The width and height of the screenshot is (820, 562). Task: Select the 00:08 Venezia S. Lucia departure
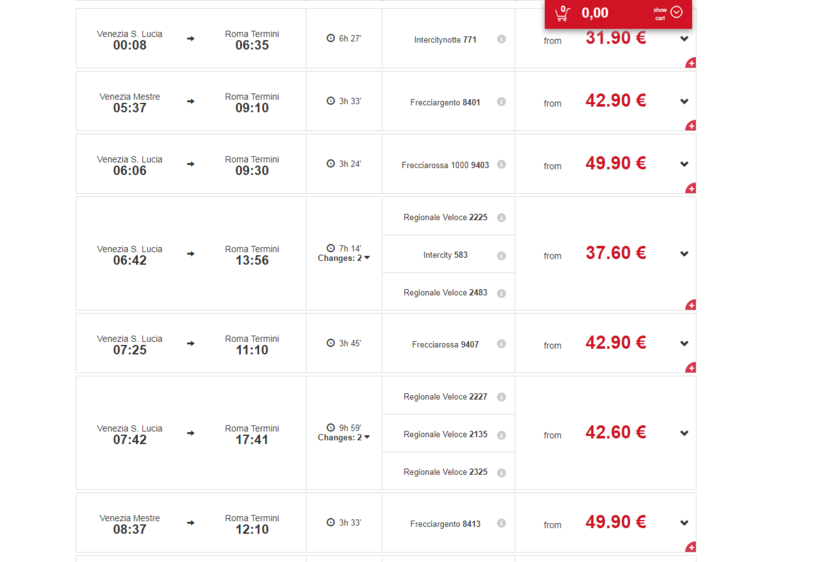point(130,40)
